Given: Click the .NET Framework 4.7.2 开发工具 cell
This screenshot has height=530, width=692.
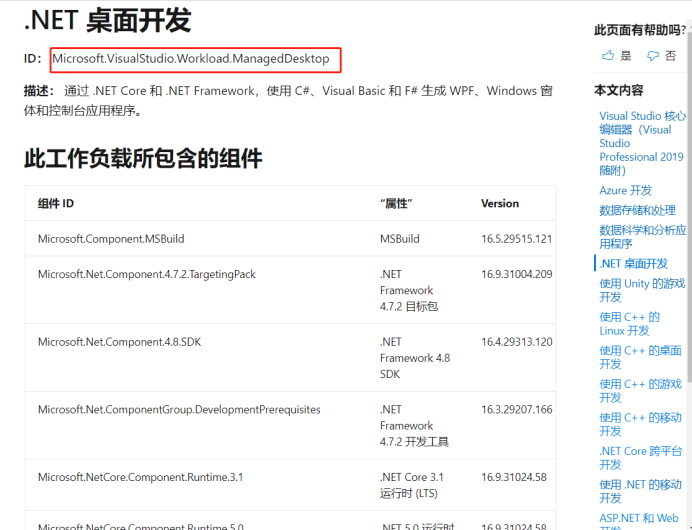Looking at the screenshot, I should pos(414,426).
